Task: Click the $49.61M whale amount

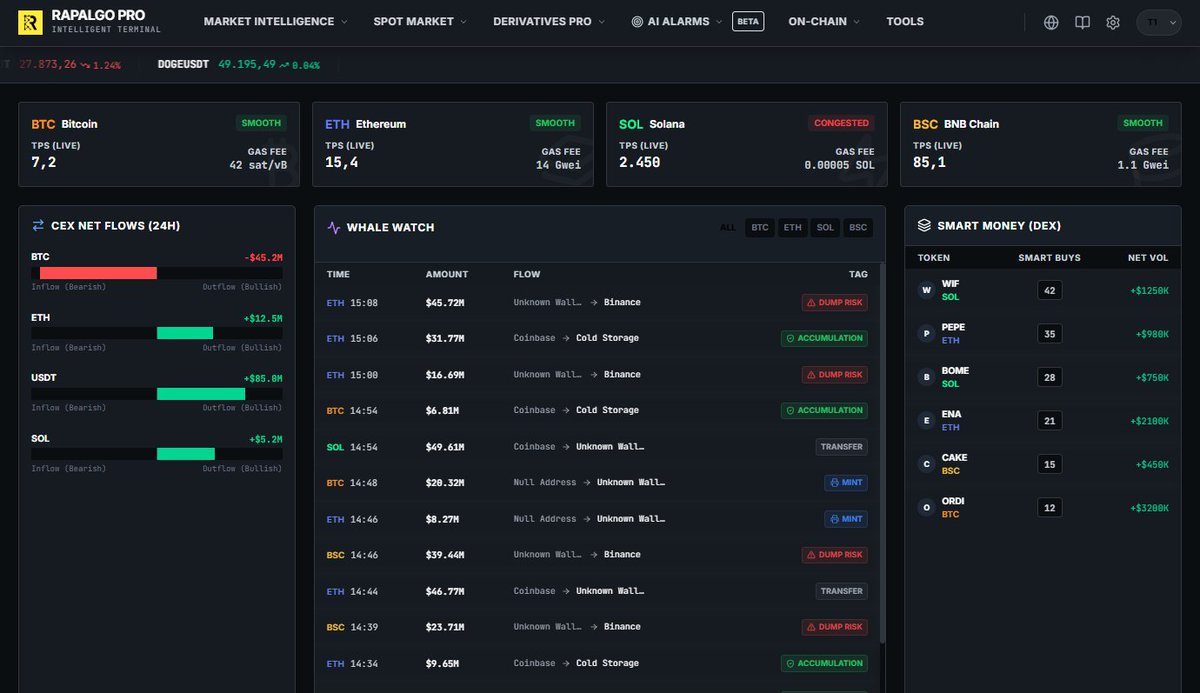Action: [x=444, y=447]
